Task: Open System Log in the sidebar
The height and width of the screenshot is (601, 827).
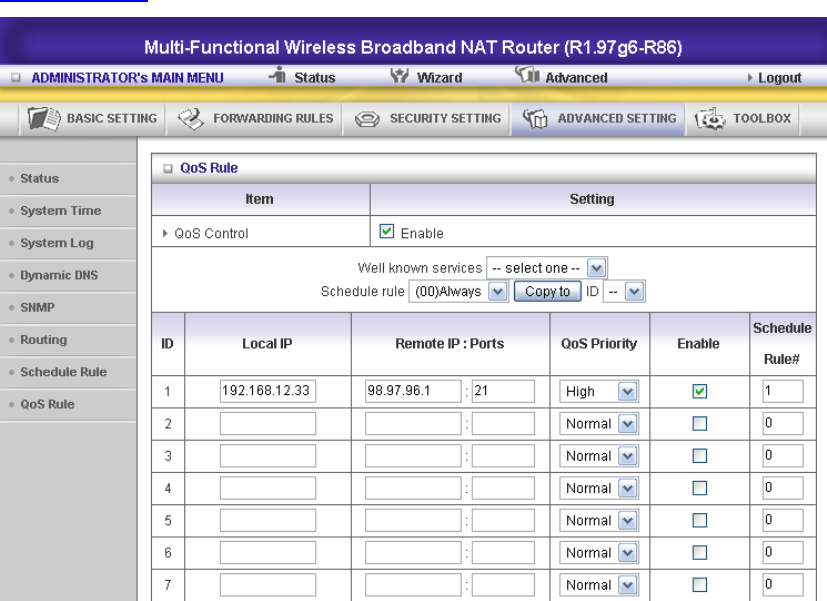Action: [x=57, y=243]
